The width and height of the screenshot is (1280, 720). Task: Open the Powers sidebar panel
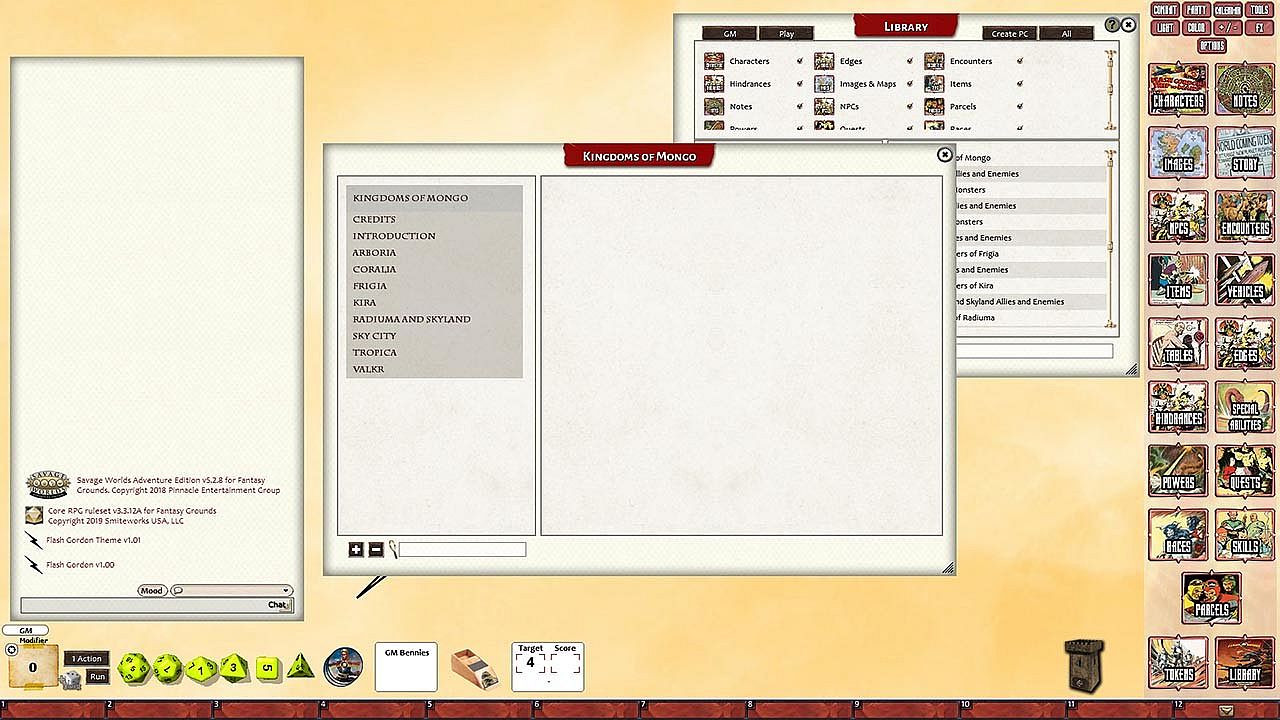[1178, 471]
